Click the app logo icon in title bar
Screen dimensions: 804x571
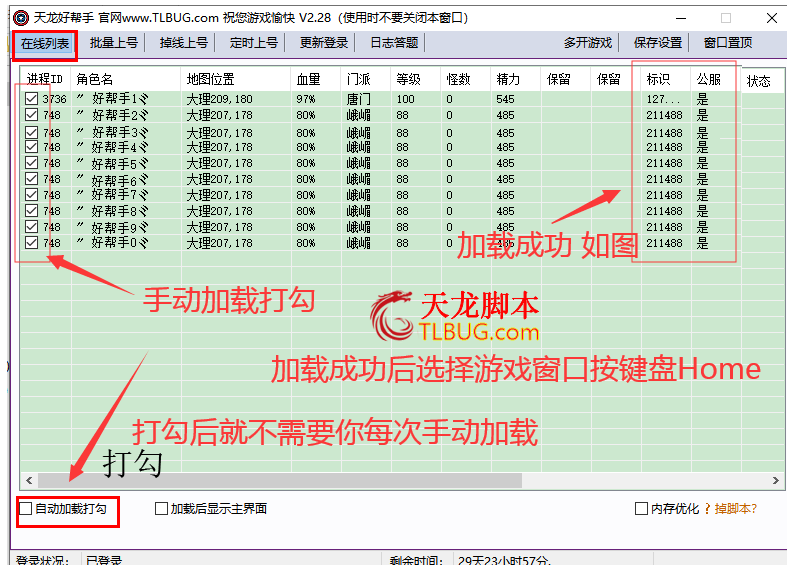pos(21,18)
